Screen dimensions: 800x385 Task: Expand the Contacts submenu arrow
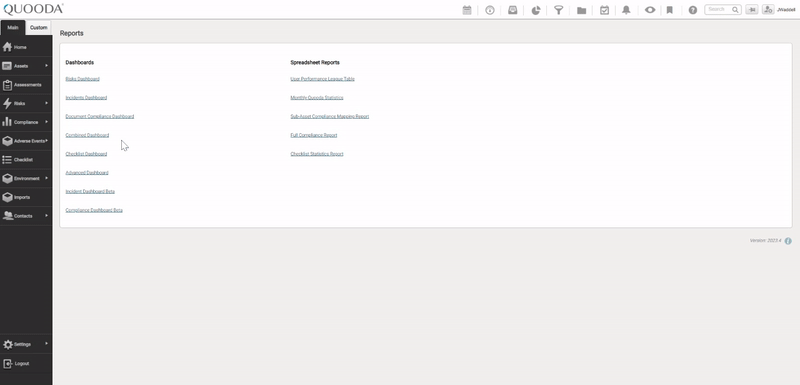[x=46, y=216]
